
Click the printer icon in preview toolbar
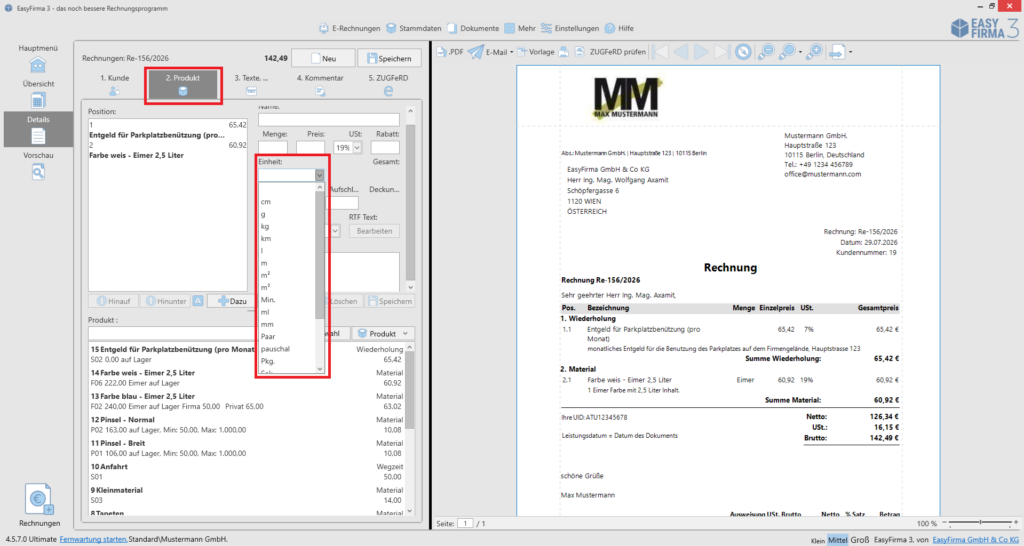[564, 52]
